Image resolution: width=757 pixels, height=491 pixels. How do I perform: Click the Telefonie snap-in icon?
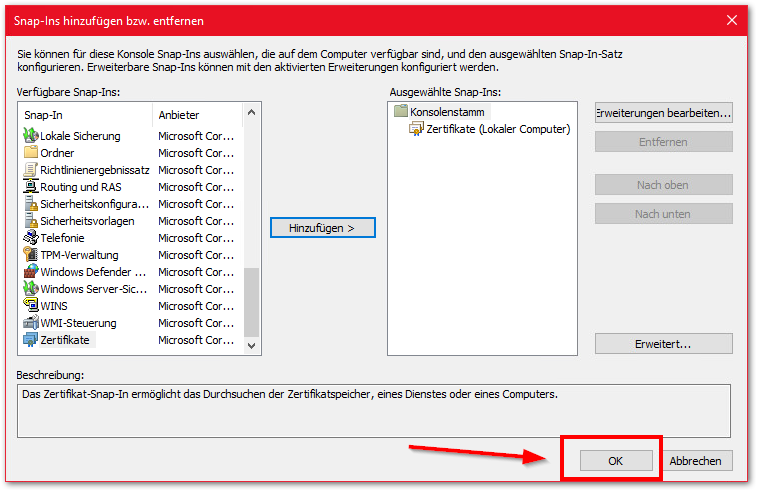[30, 238]
